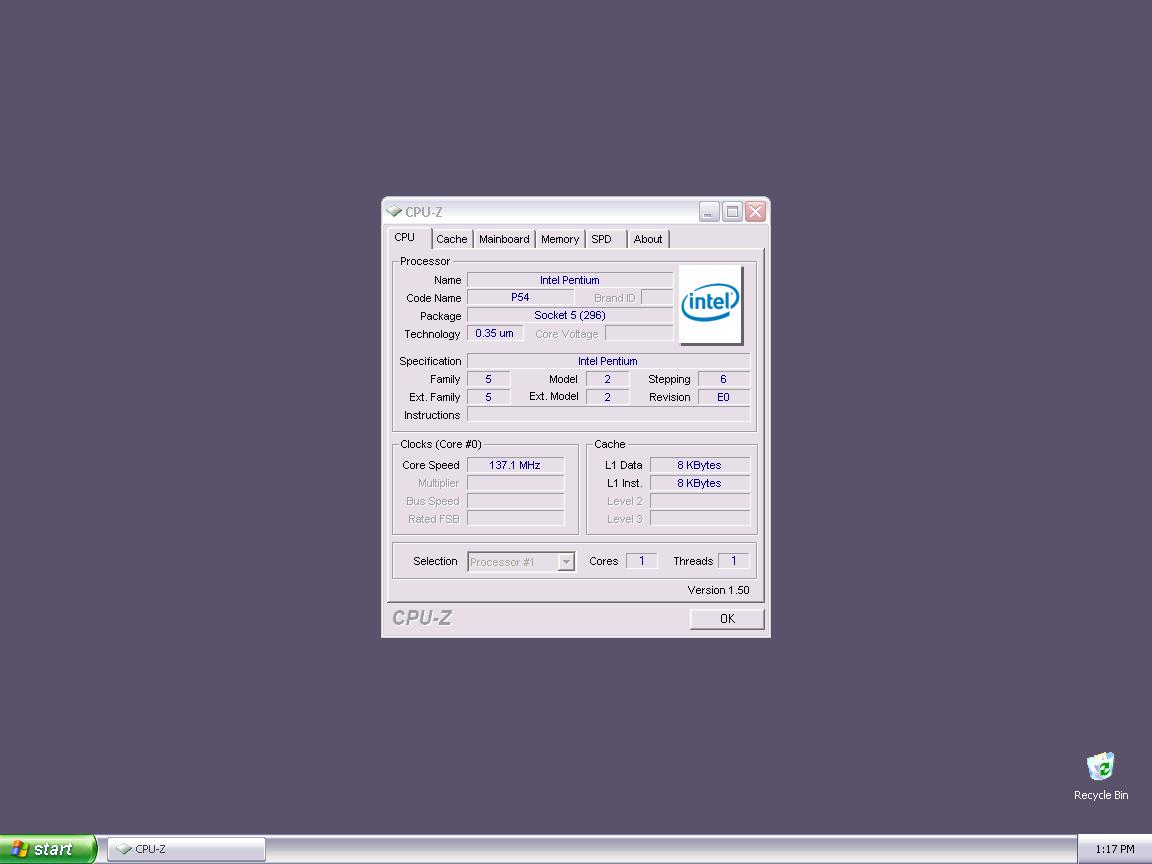Click the Version 1.50 text
This screenshot has width=1152, height=864.
click(x=718, y=590)
